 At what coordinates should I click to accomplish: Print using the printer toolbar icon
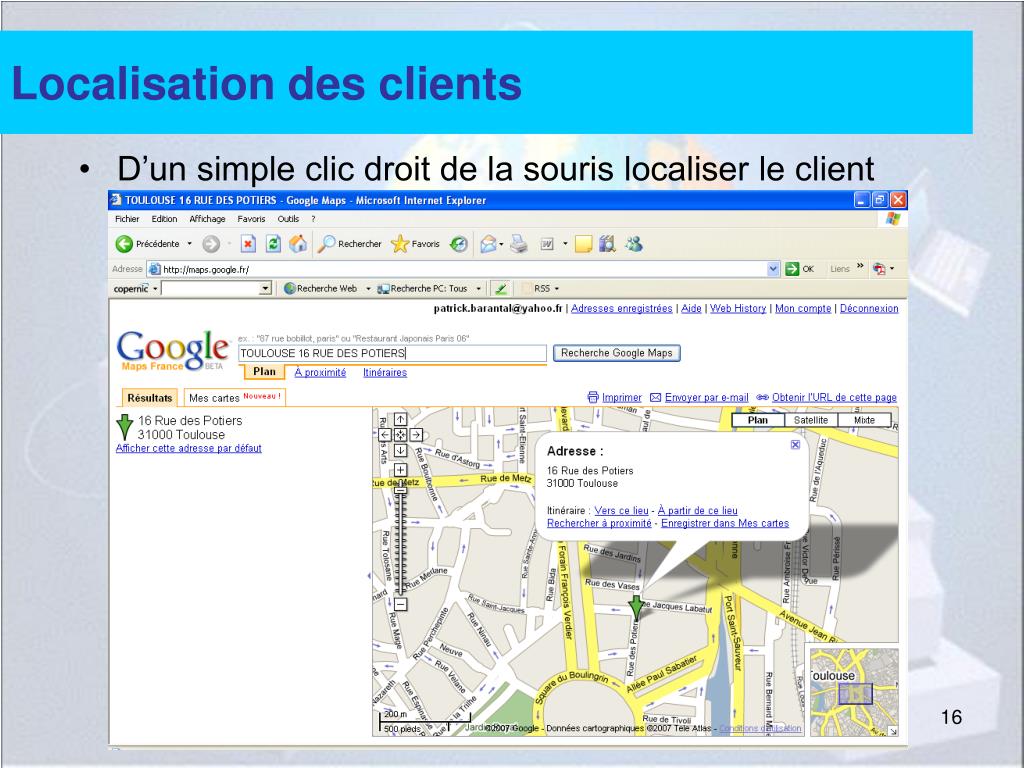pyautogui.click(x=519, y=244)
